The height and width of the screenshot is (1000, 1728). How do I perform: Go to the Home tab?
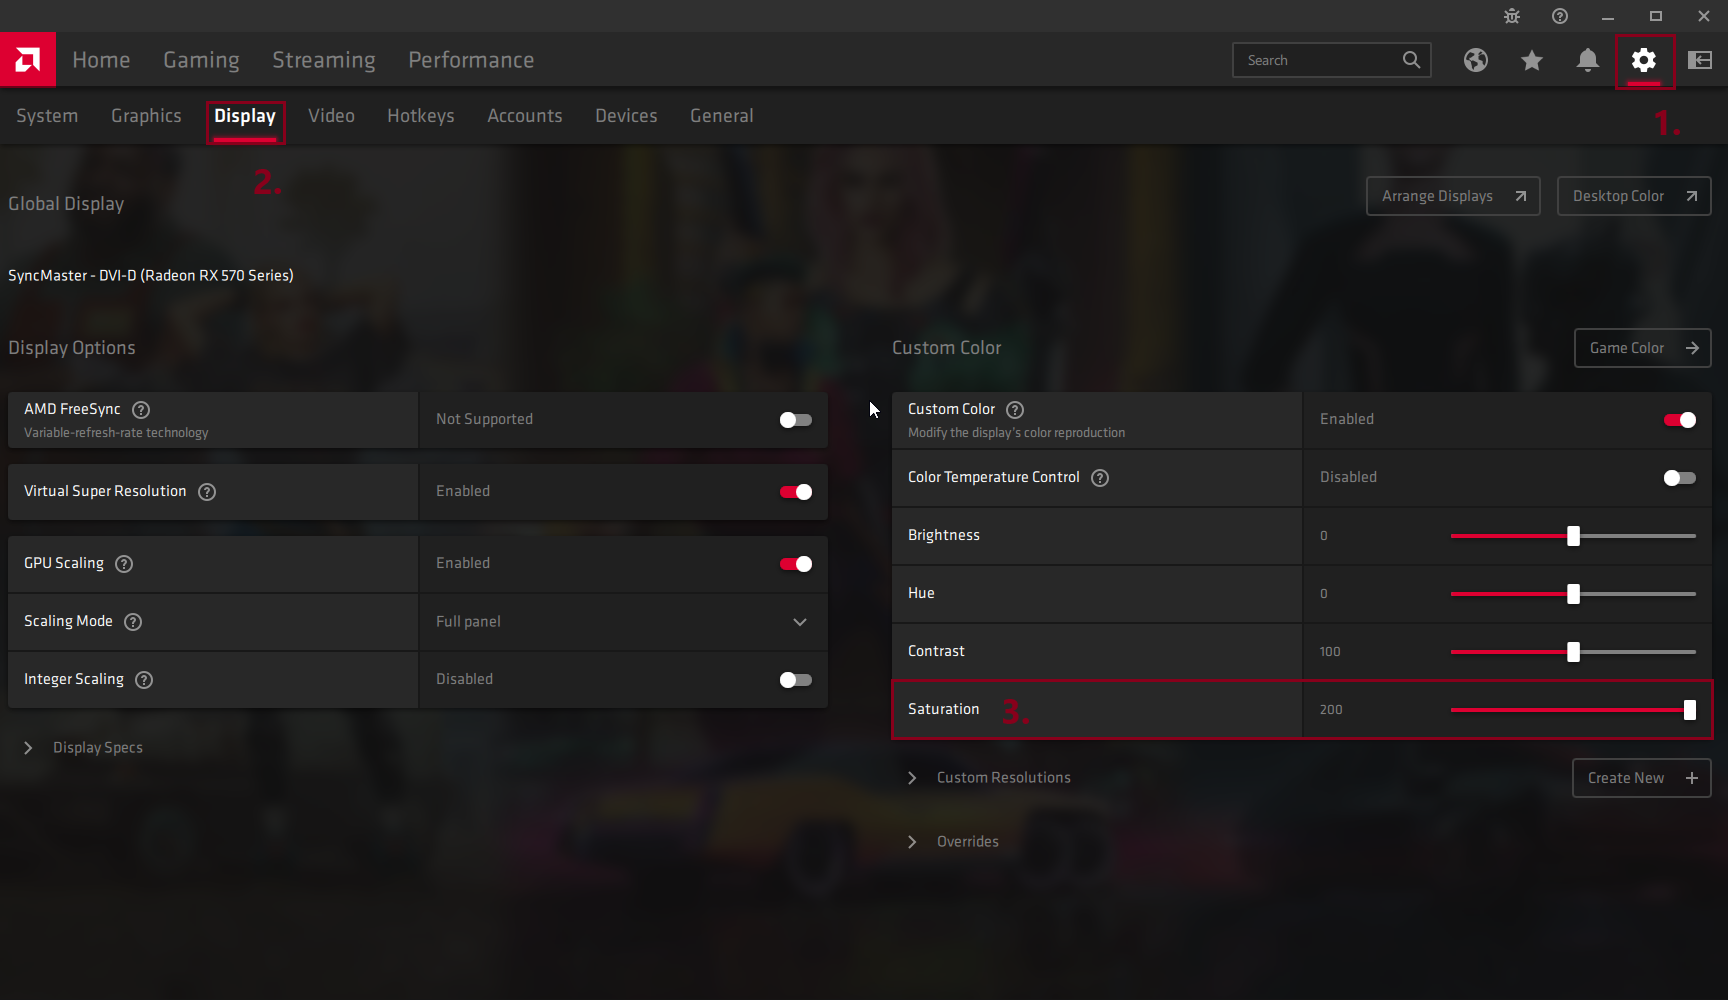pyautogui.click(x=101, y=60)
